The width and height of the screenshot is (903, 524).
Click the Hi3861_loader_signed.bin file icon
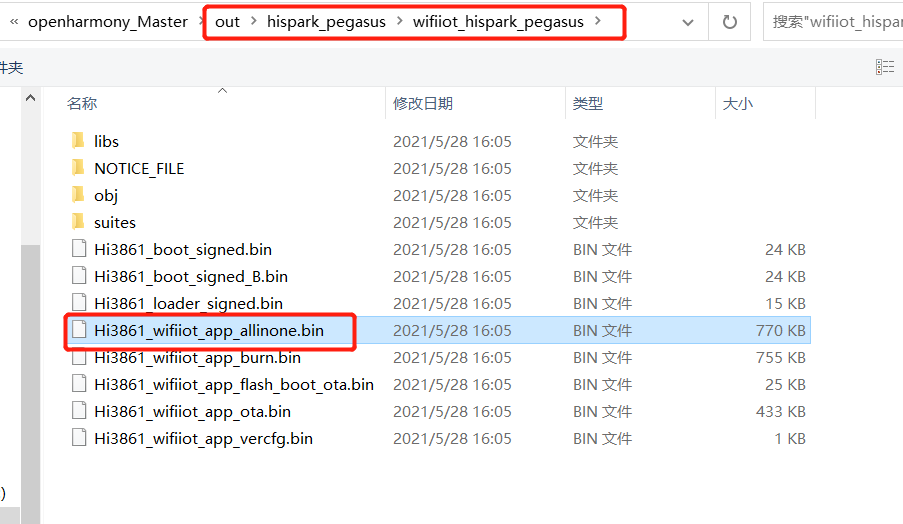point(79,303)
